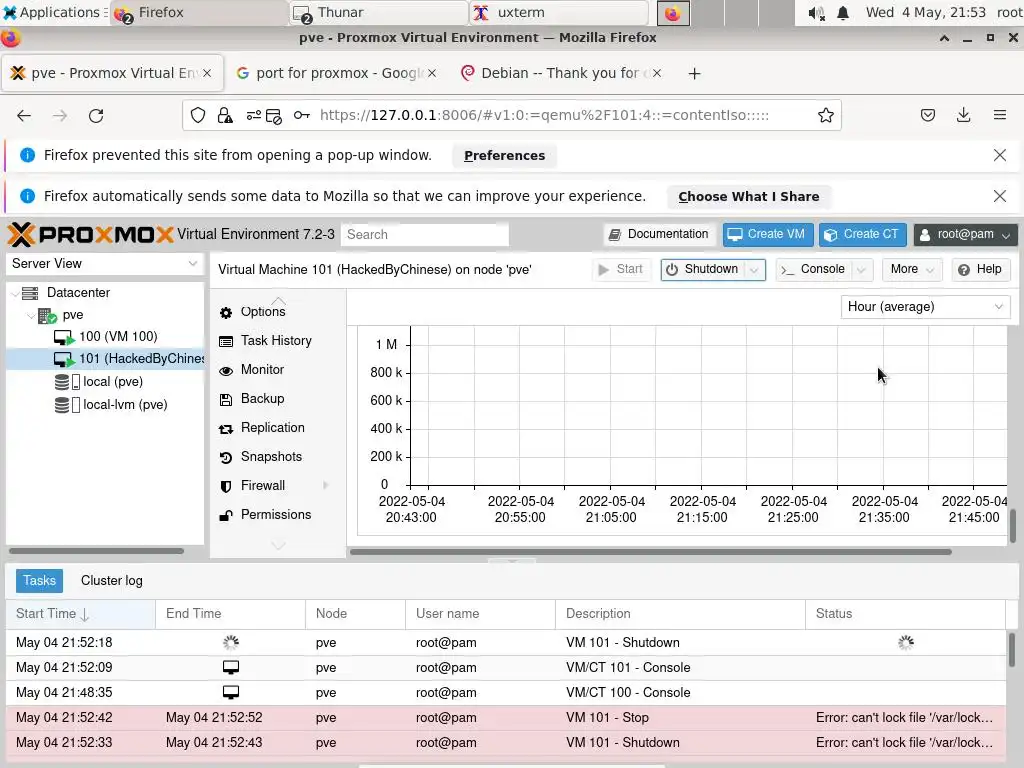
Task: Click the pop-up Preferences button
Action: [x=504, y=155]
